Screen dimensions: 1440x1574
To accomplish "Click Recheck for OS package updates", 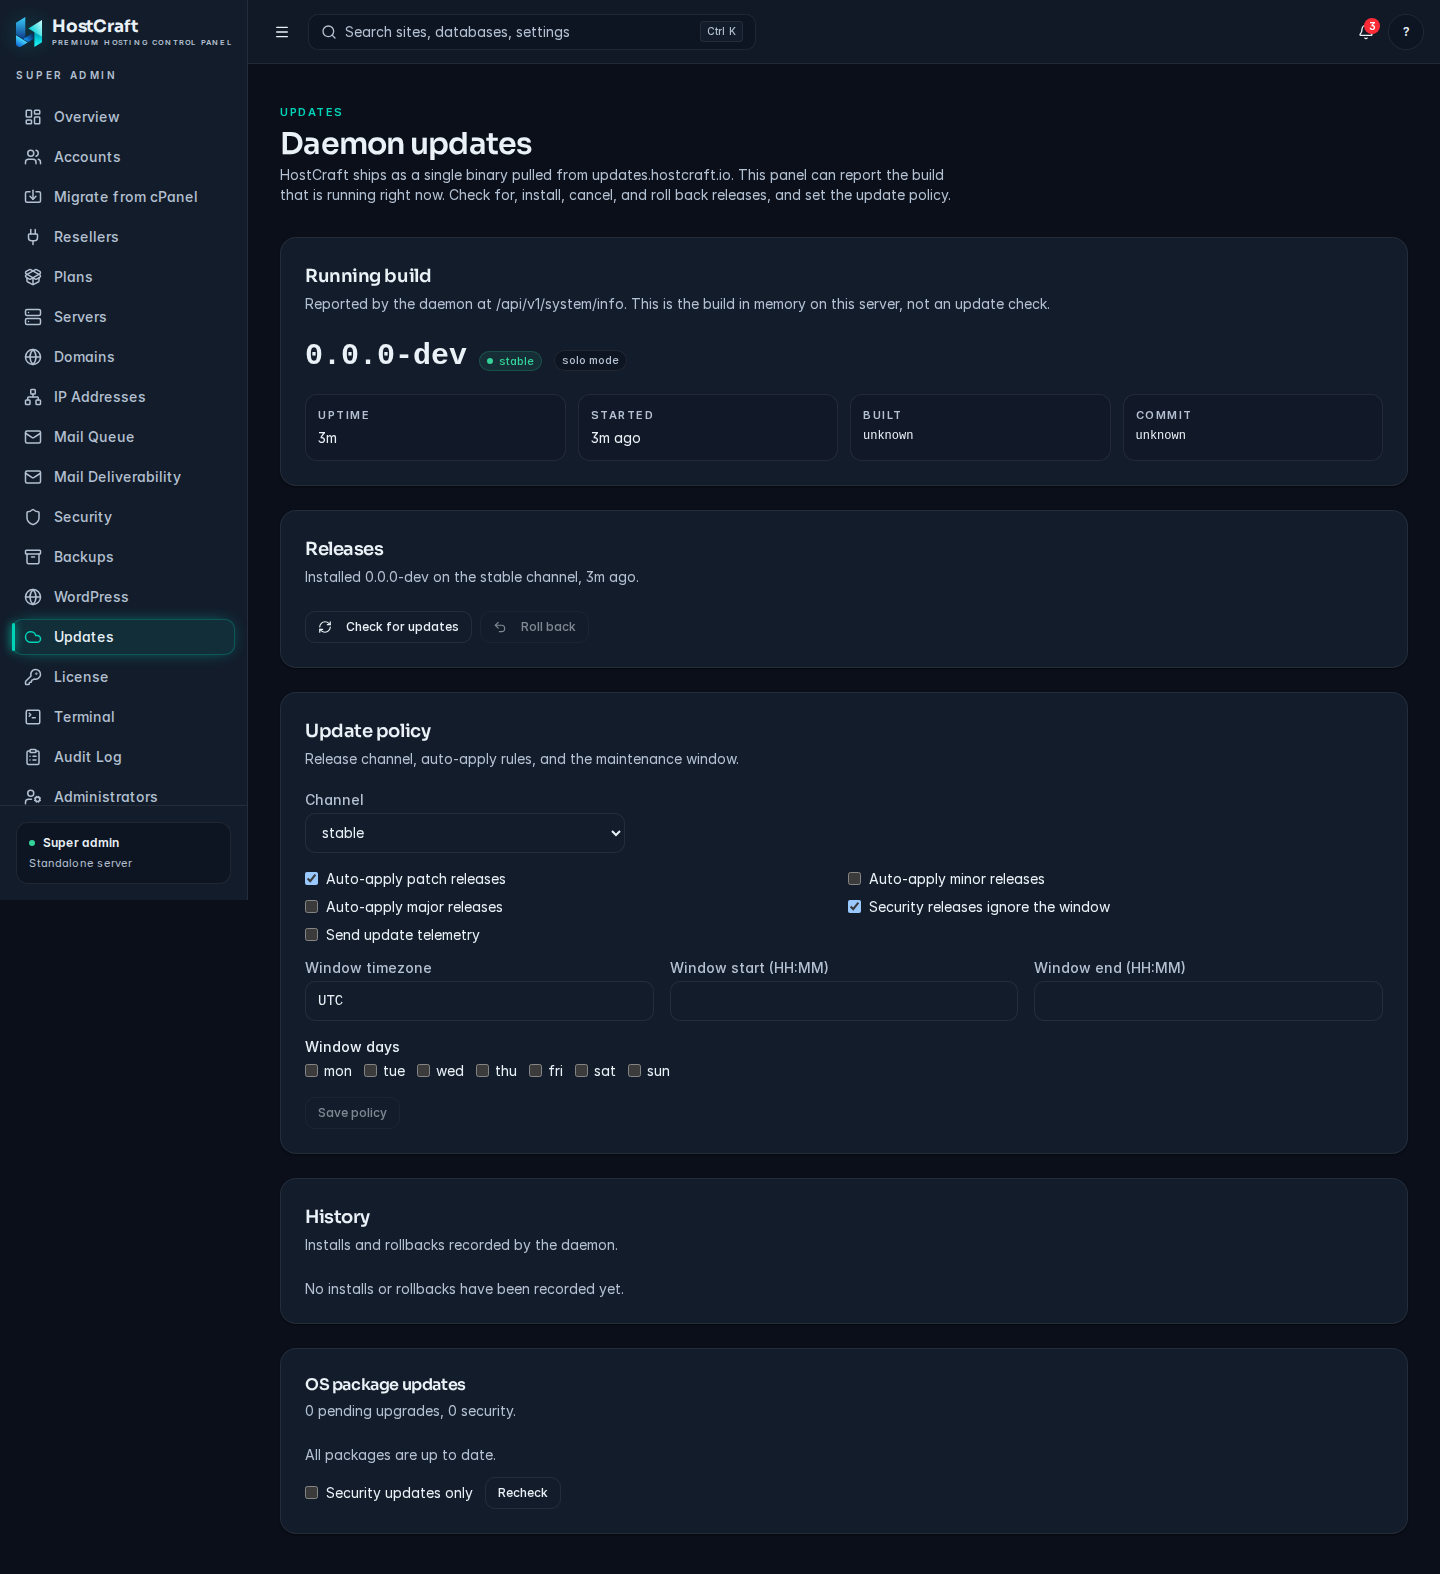I will 523,1493.
